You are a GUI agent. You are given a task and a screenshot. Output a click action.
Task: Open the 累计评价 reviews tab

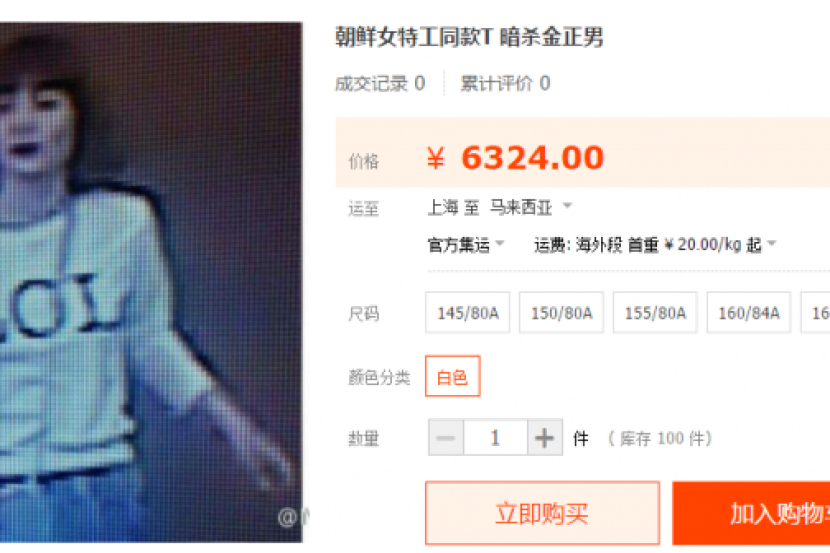click(x=505, y=83)
